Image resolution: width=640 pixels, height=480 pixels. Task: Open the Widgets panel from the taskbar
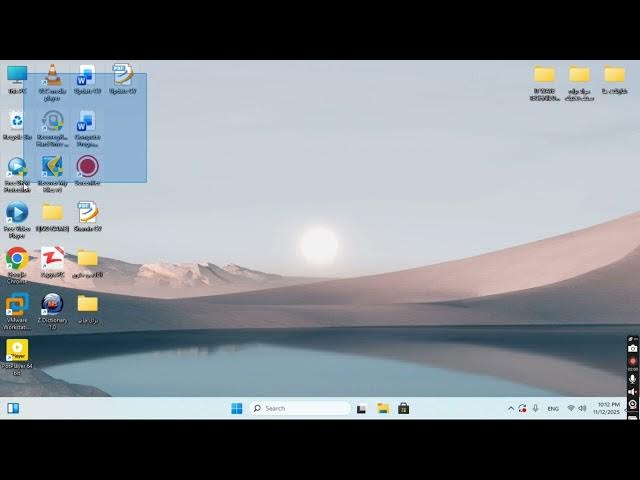(13, 408)
